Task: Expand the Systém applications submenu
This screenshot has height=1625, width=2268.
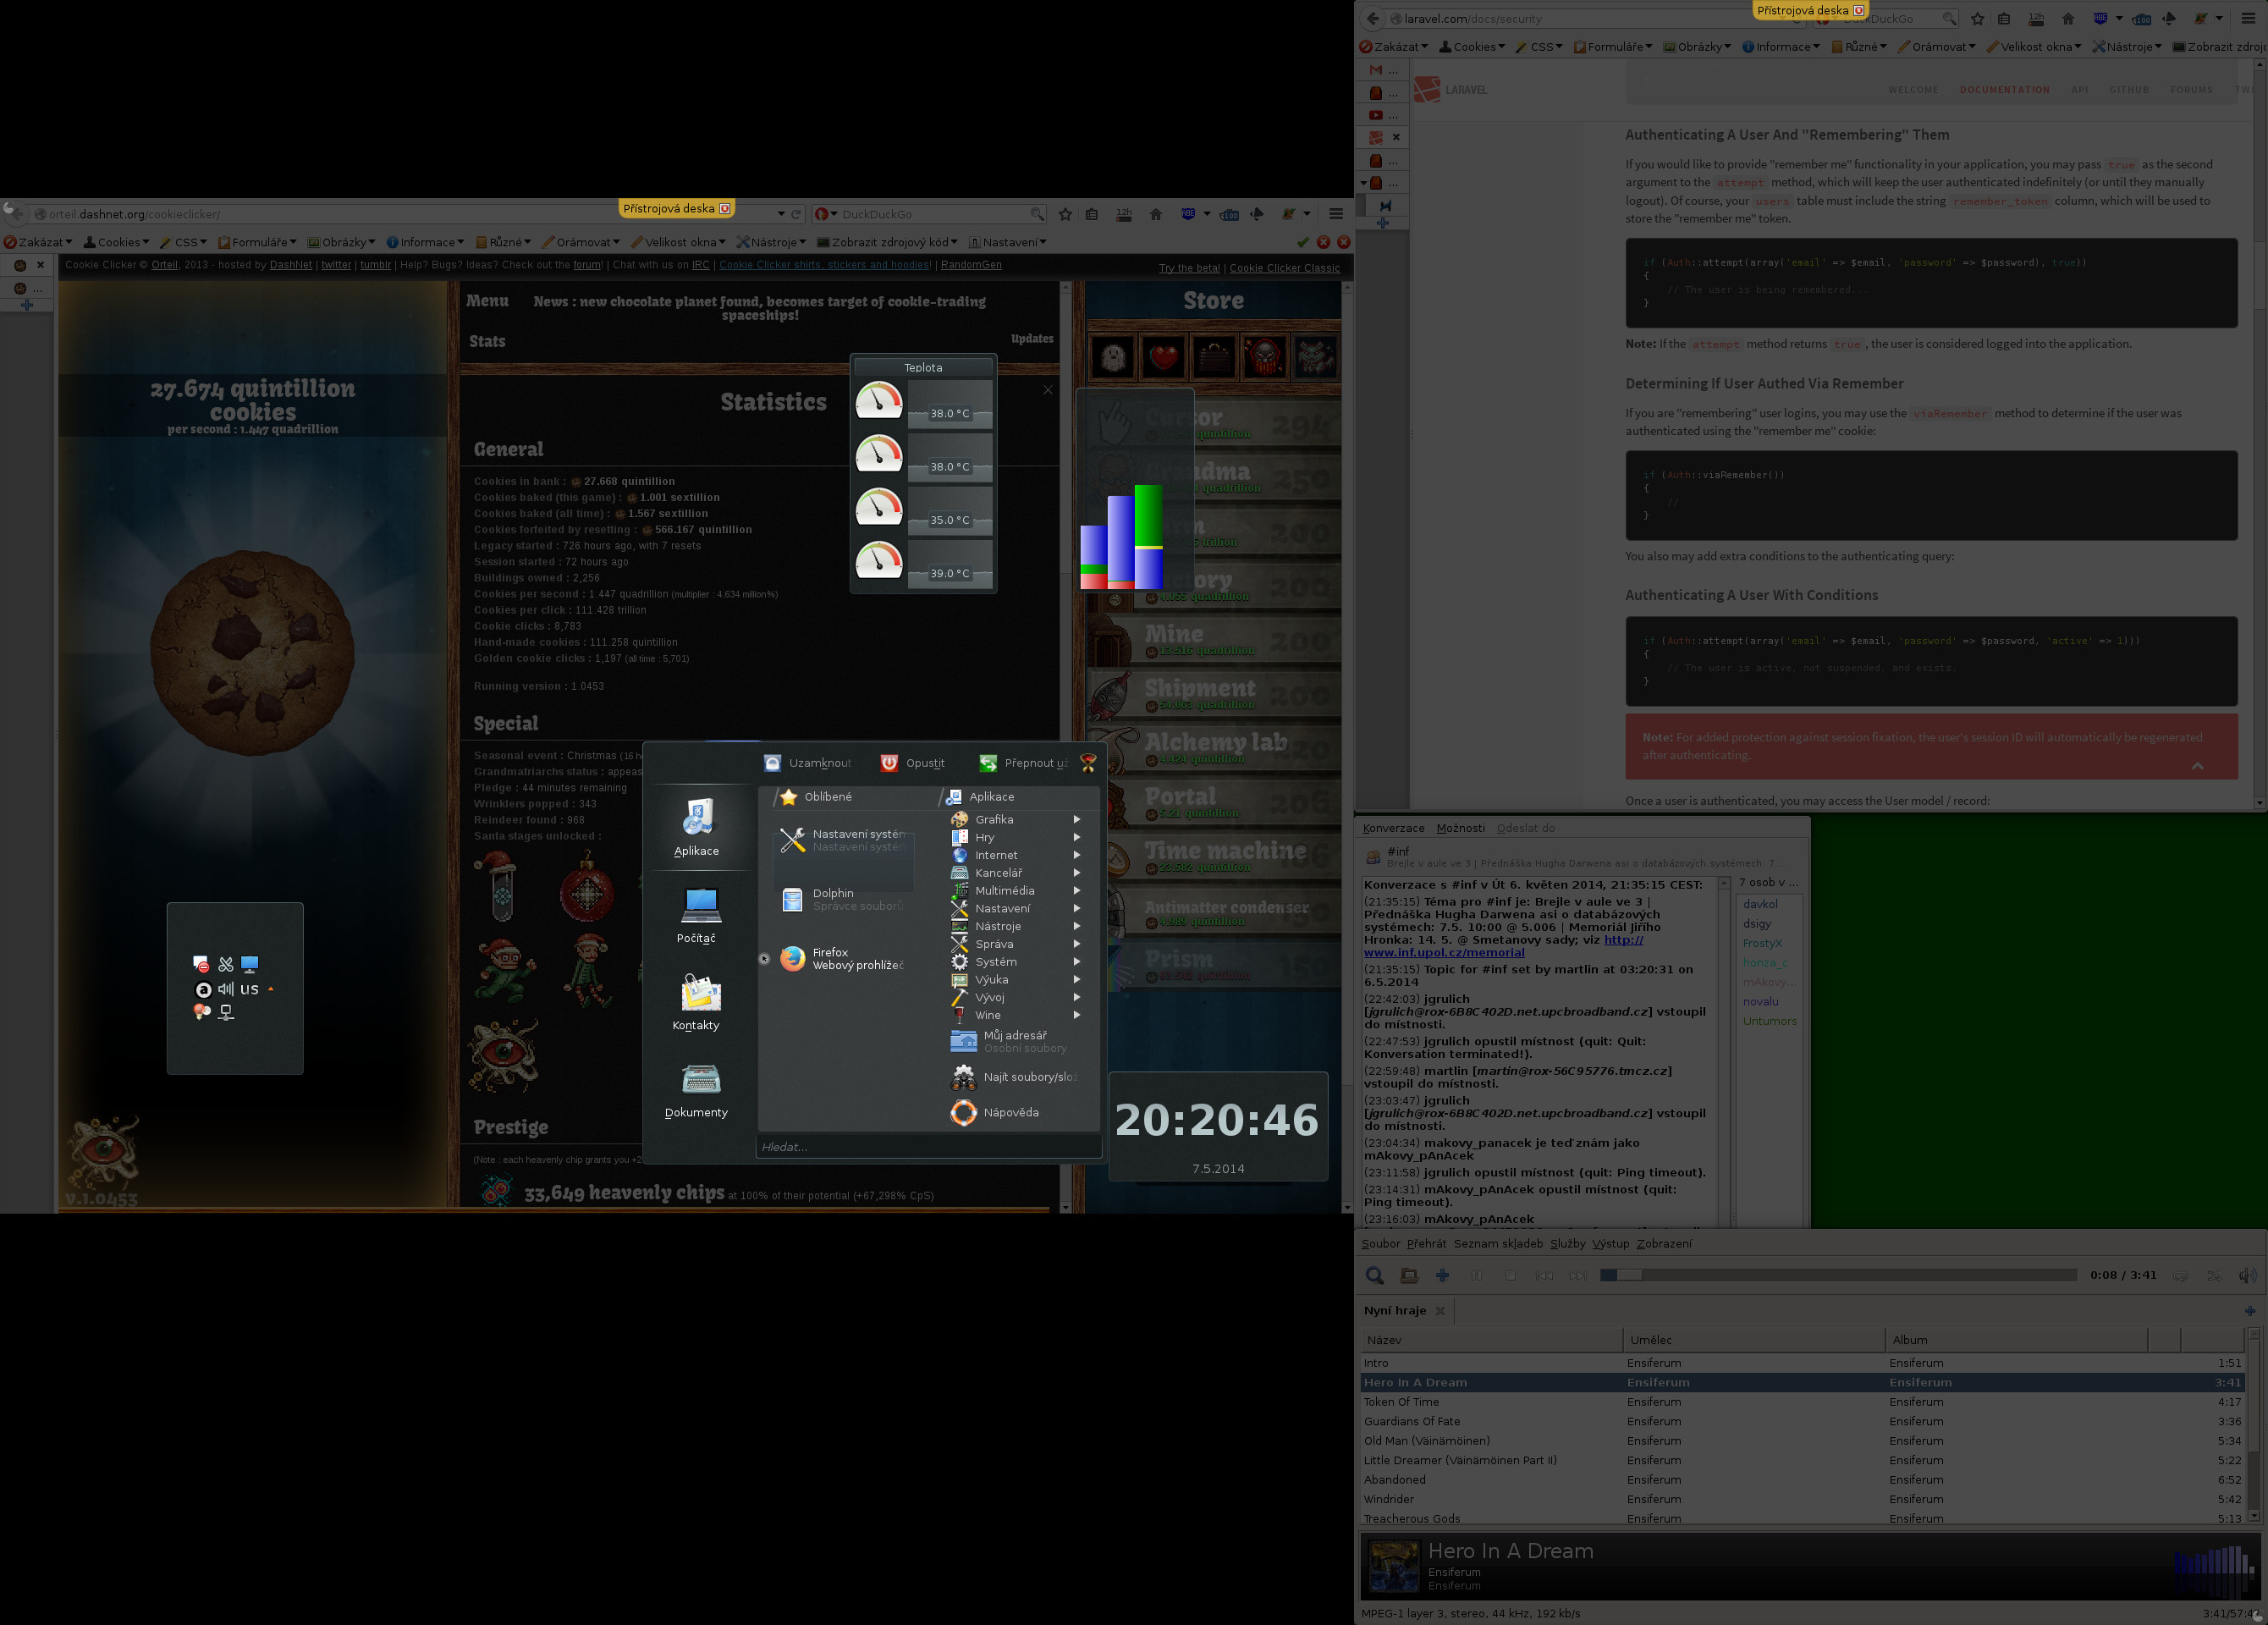Action: [x=1017, y=961]
